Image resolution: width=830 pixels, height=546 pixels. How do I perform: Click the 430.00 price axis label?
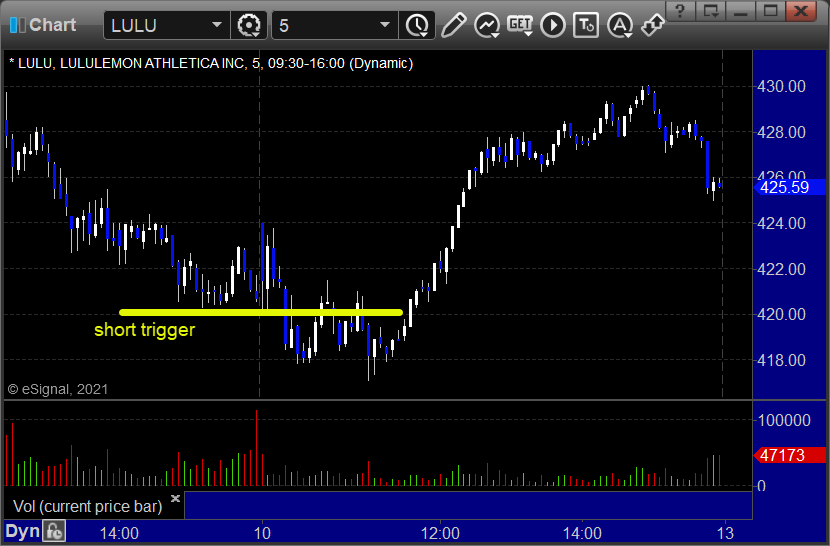[781, 86]
